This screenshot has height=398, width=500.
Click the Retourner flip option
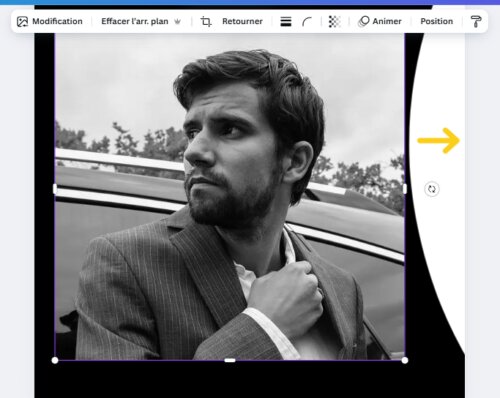[x=242, y=21]
